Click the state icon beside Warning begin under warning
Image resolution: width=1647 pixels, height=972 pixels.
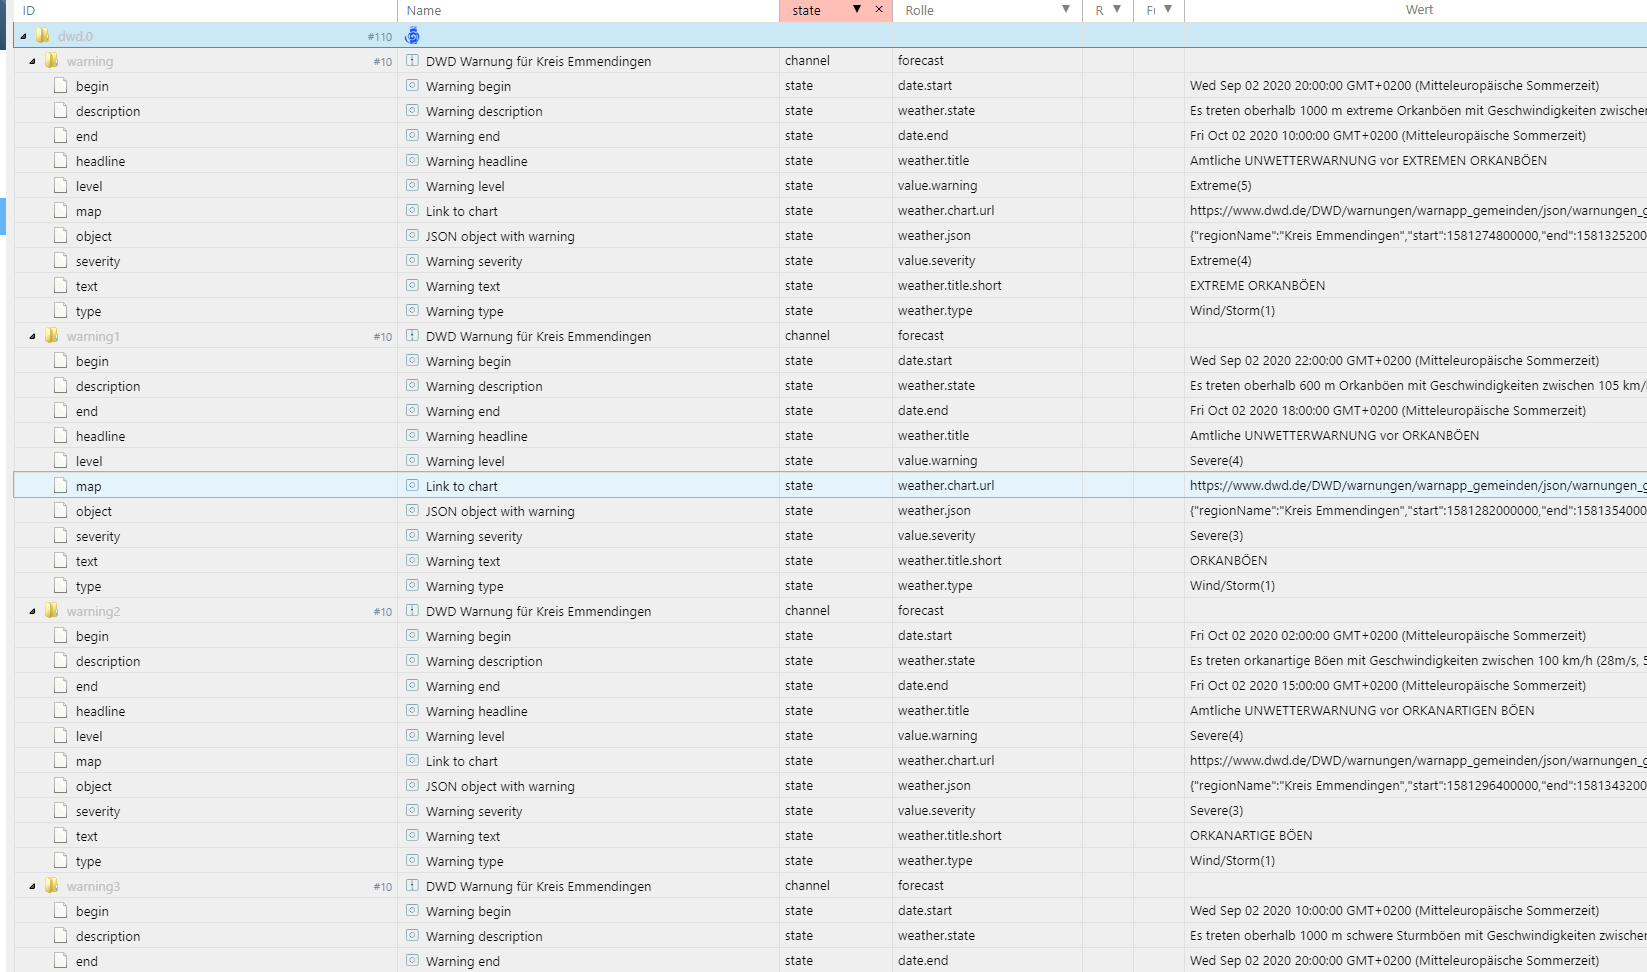click(412, 86)
